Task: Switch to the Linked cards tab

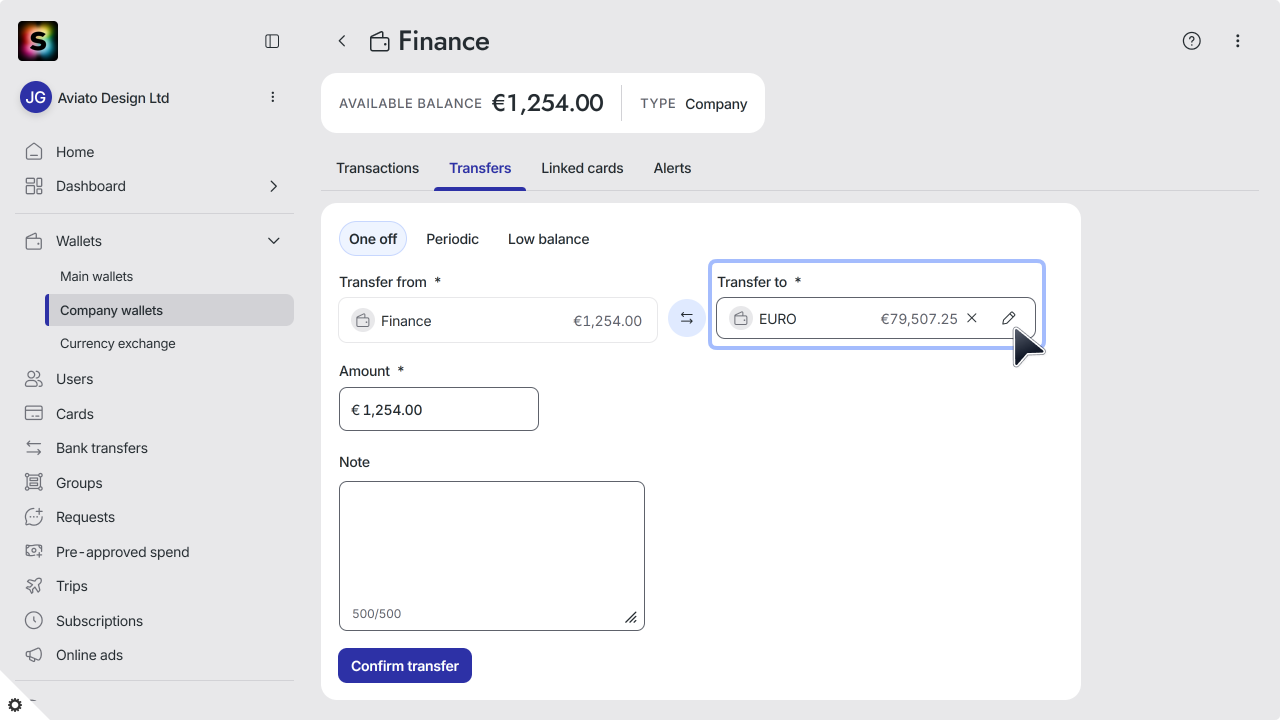Action: tap(582, 168)
